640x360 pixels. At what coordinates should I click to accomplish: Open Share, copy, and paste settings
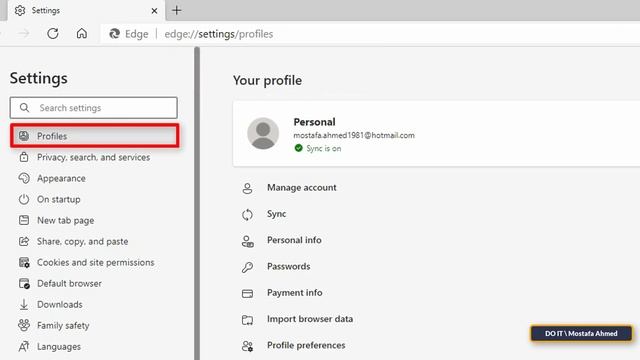coord(82,241)
